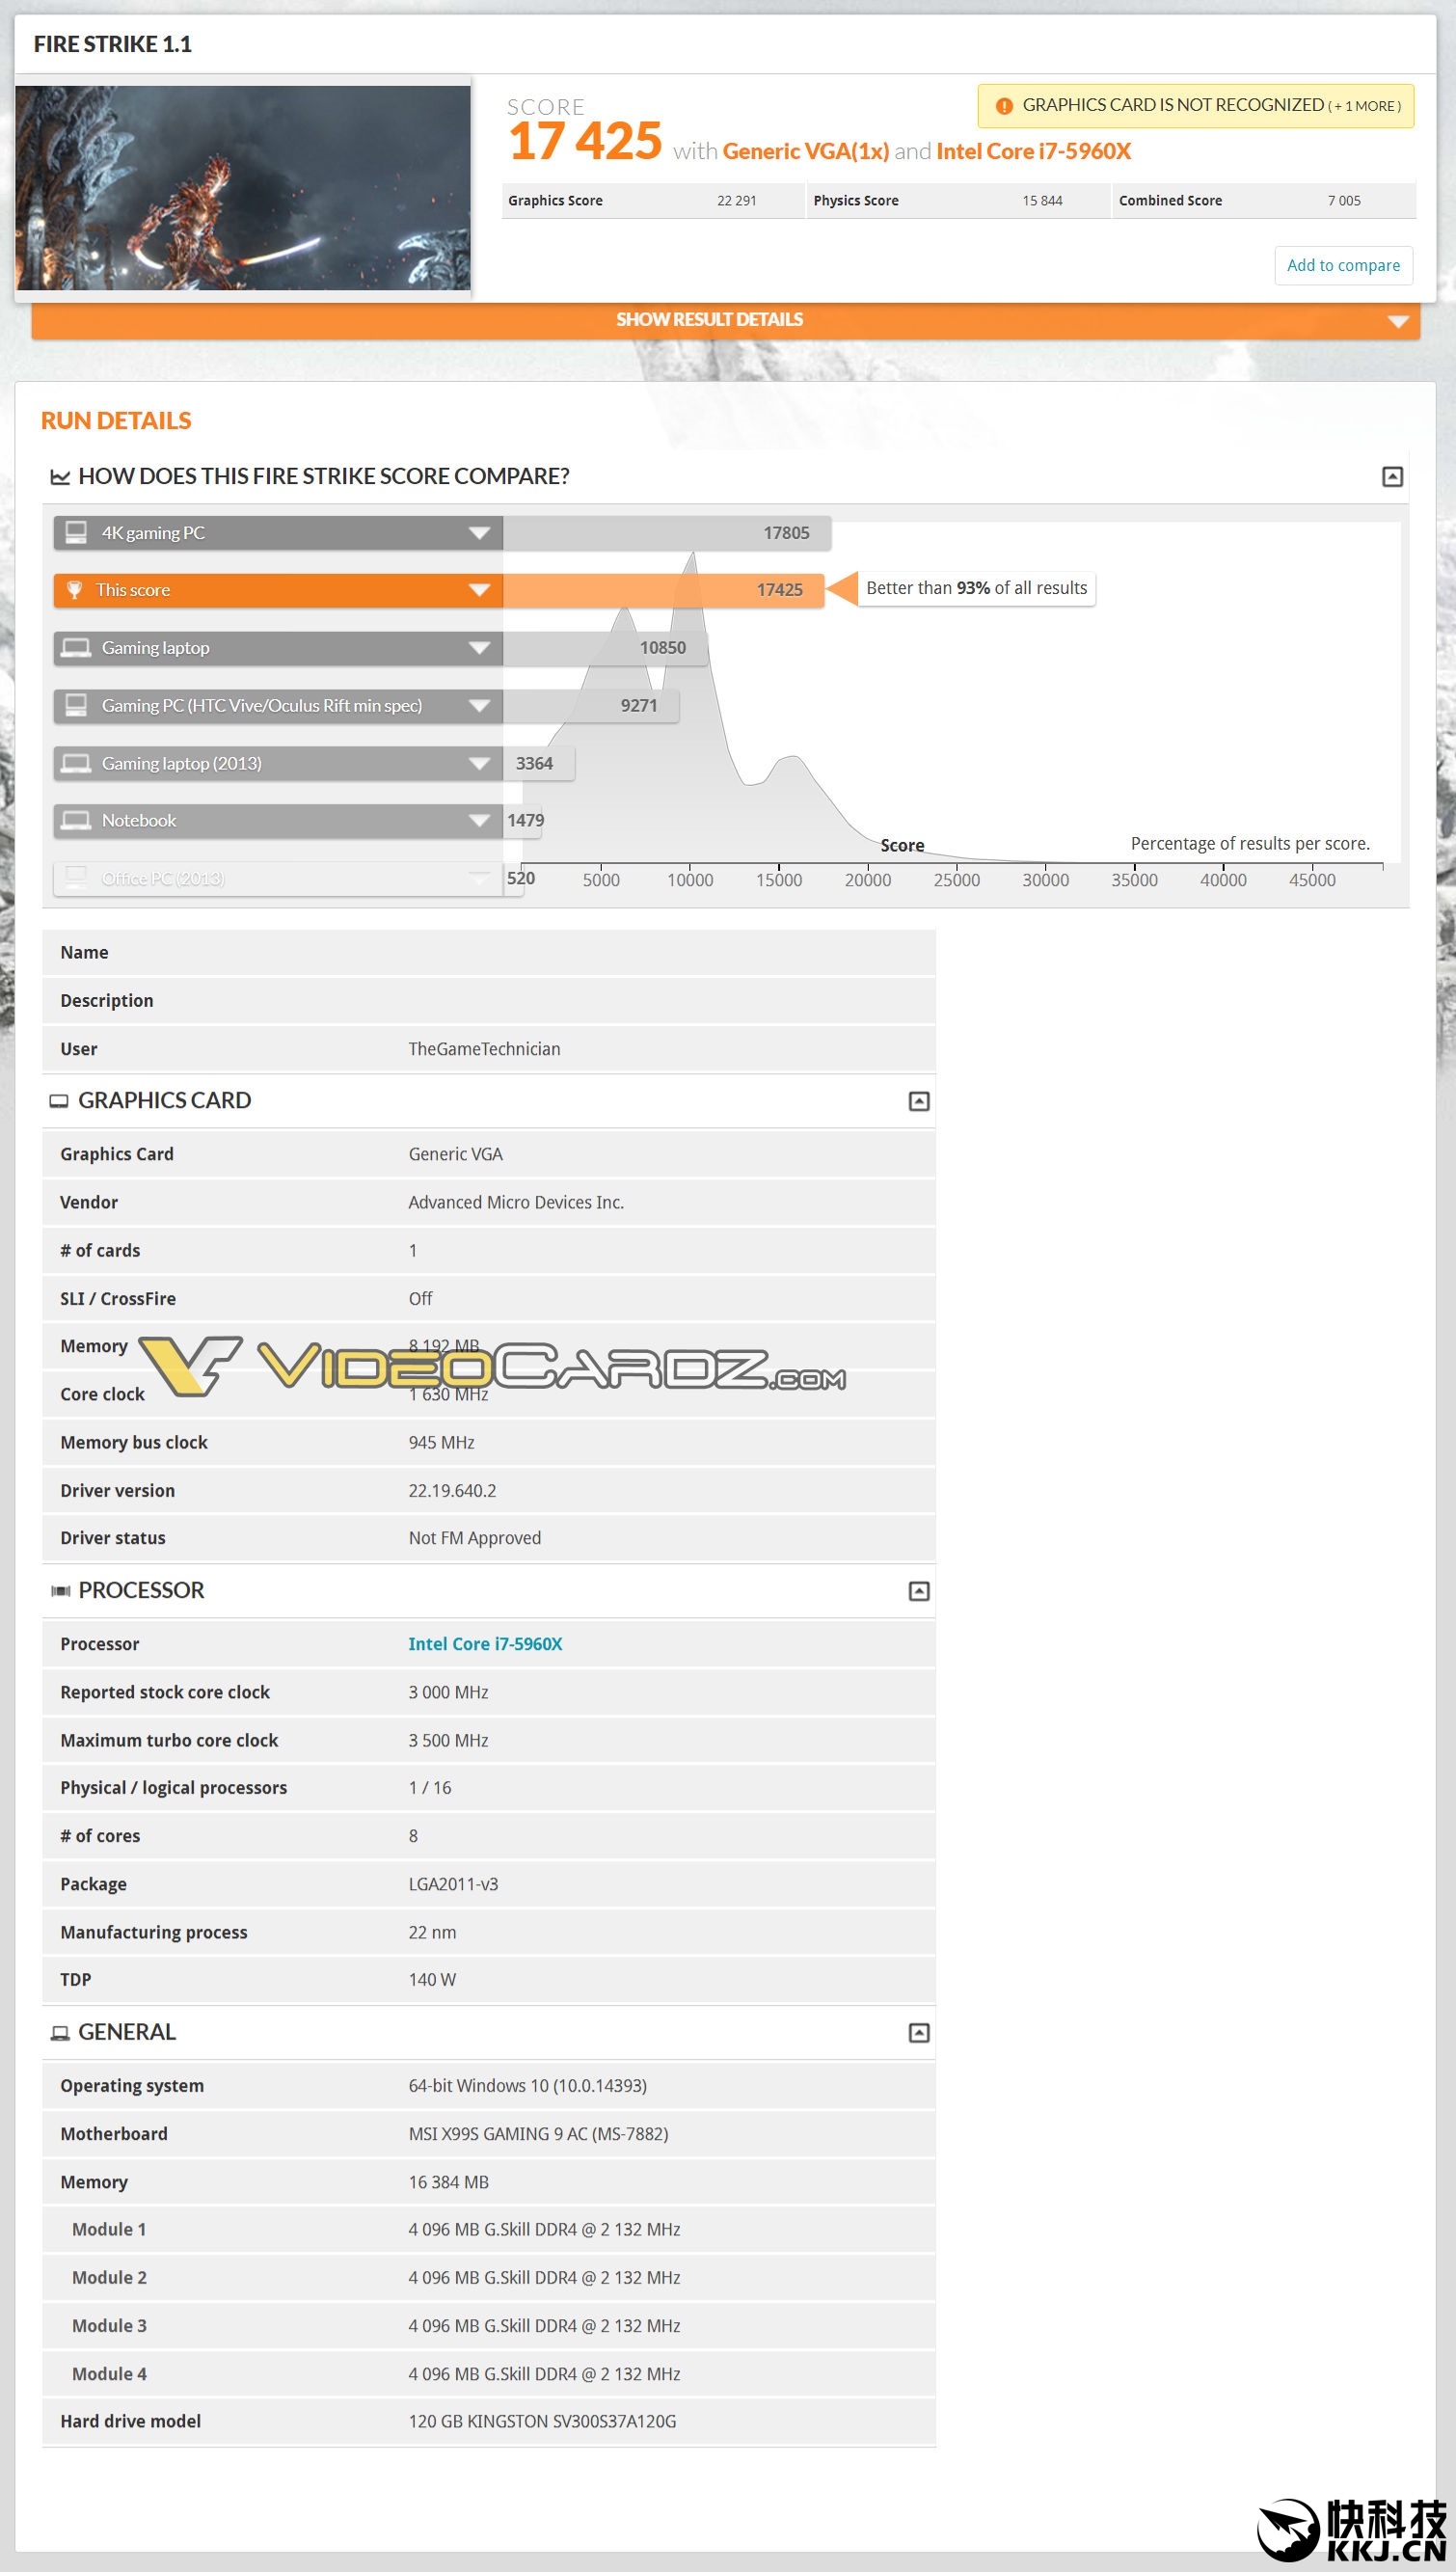The image size is (1456, 2572).
Task: Click the Manufacturing process 22 nm value
Action: coord(432,1933)
